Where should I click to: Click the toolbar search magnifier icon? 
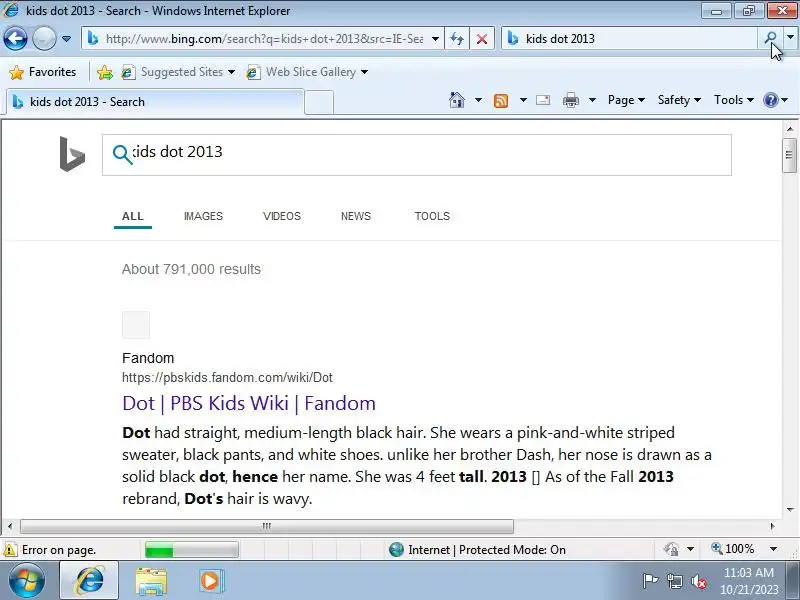[770, 38]
